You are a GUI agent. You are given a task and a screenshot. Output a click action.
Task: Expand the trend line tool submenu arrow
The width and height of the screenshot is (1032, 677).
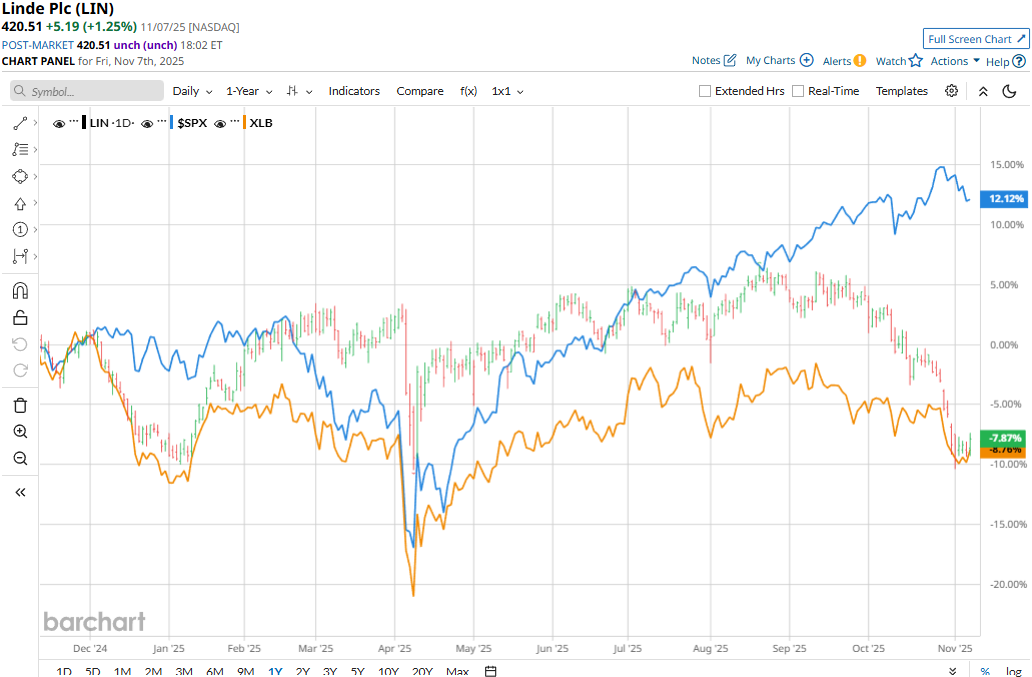click(x=35, y=123)
